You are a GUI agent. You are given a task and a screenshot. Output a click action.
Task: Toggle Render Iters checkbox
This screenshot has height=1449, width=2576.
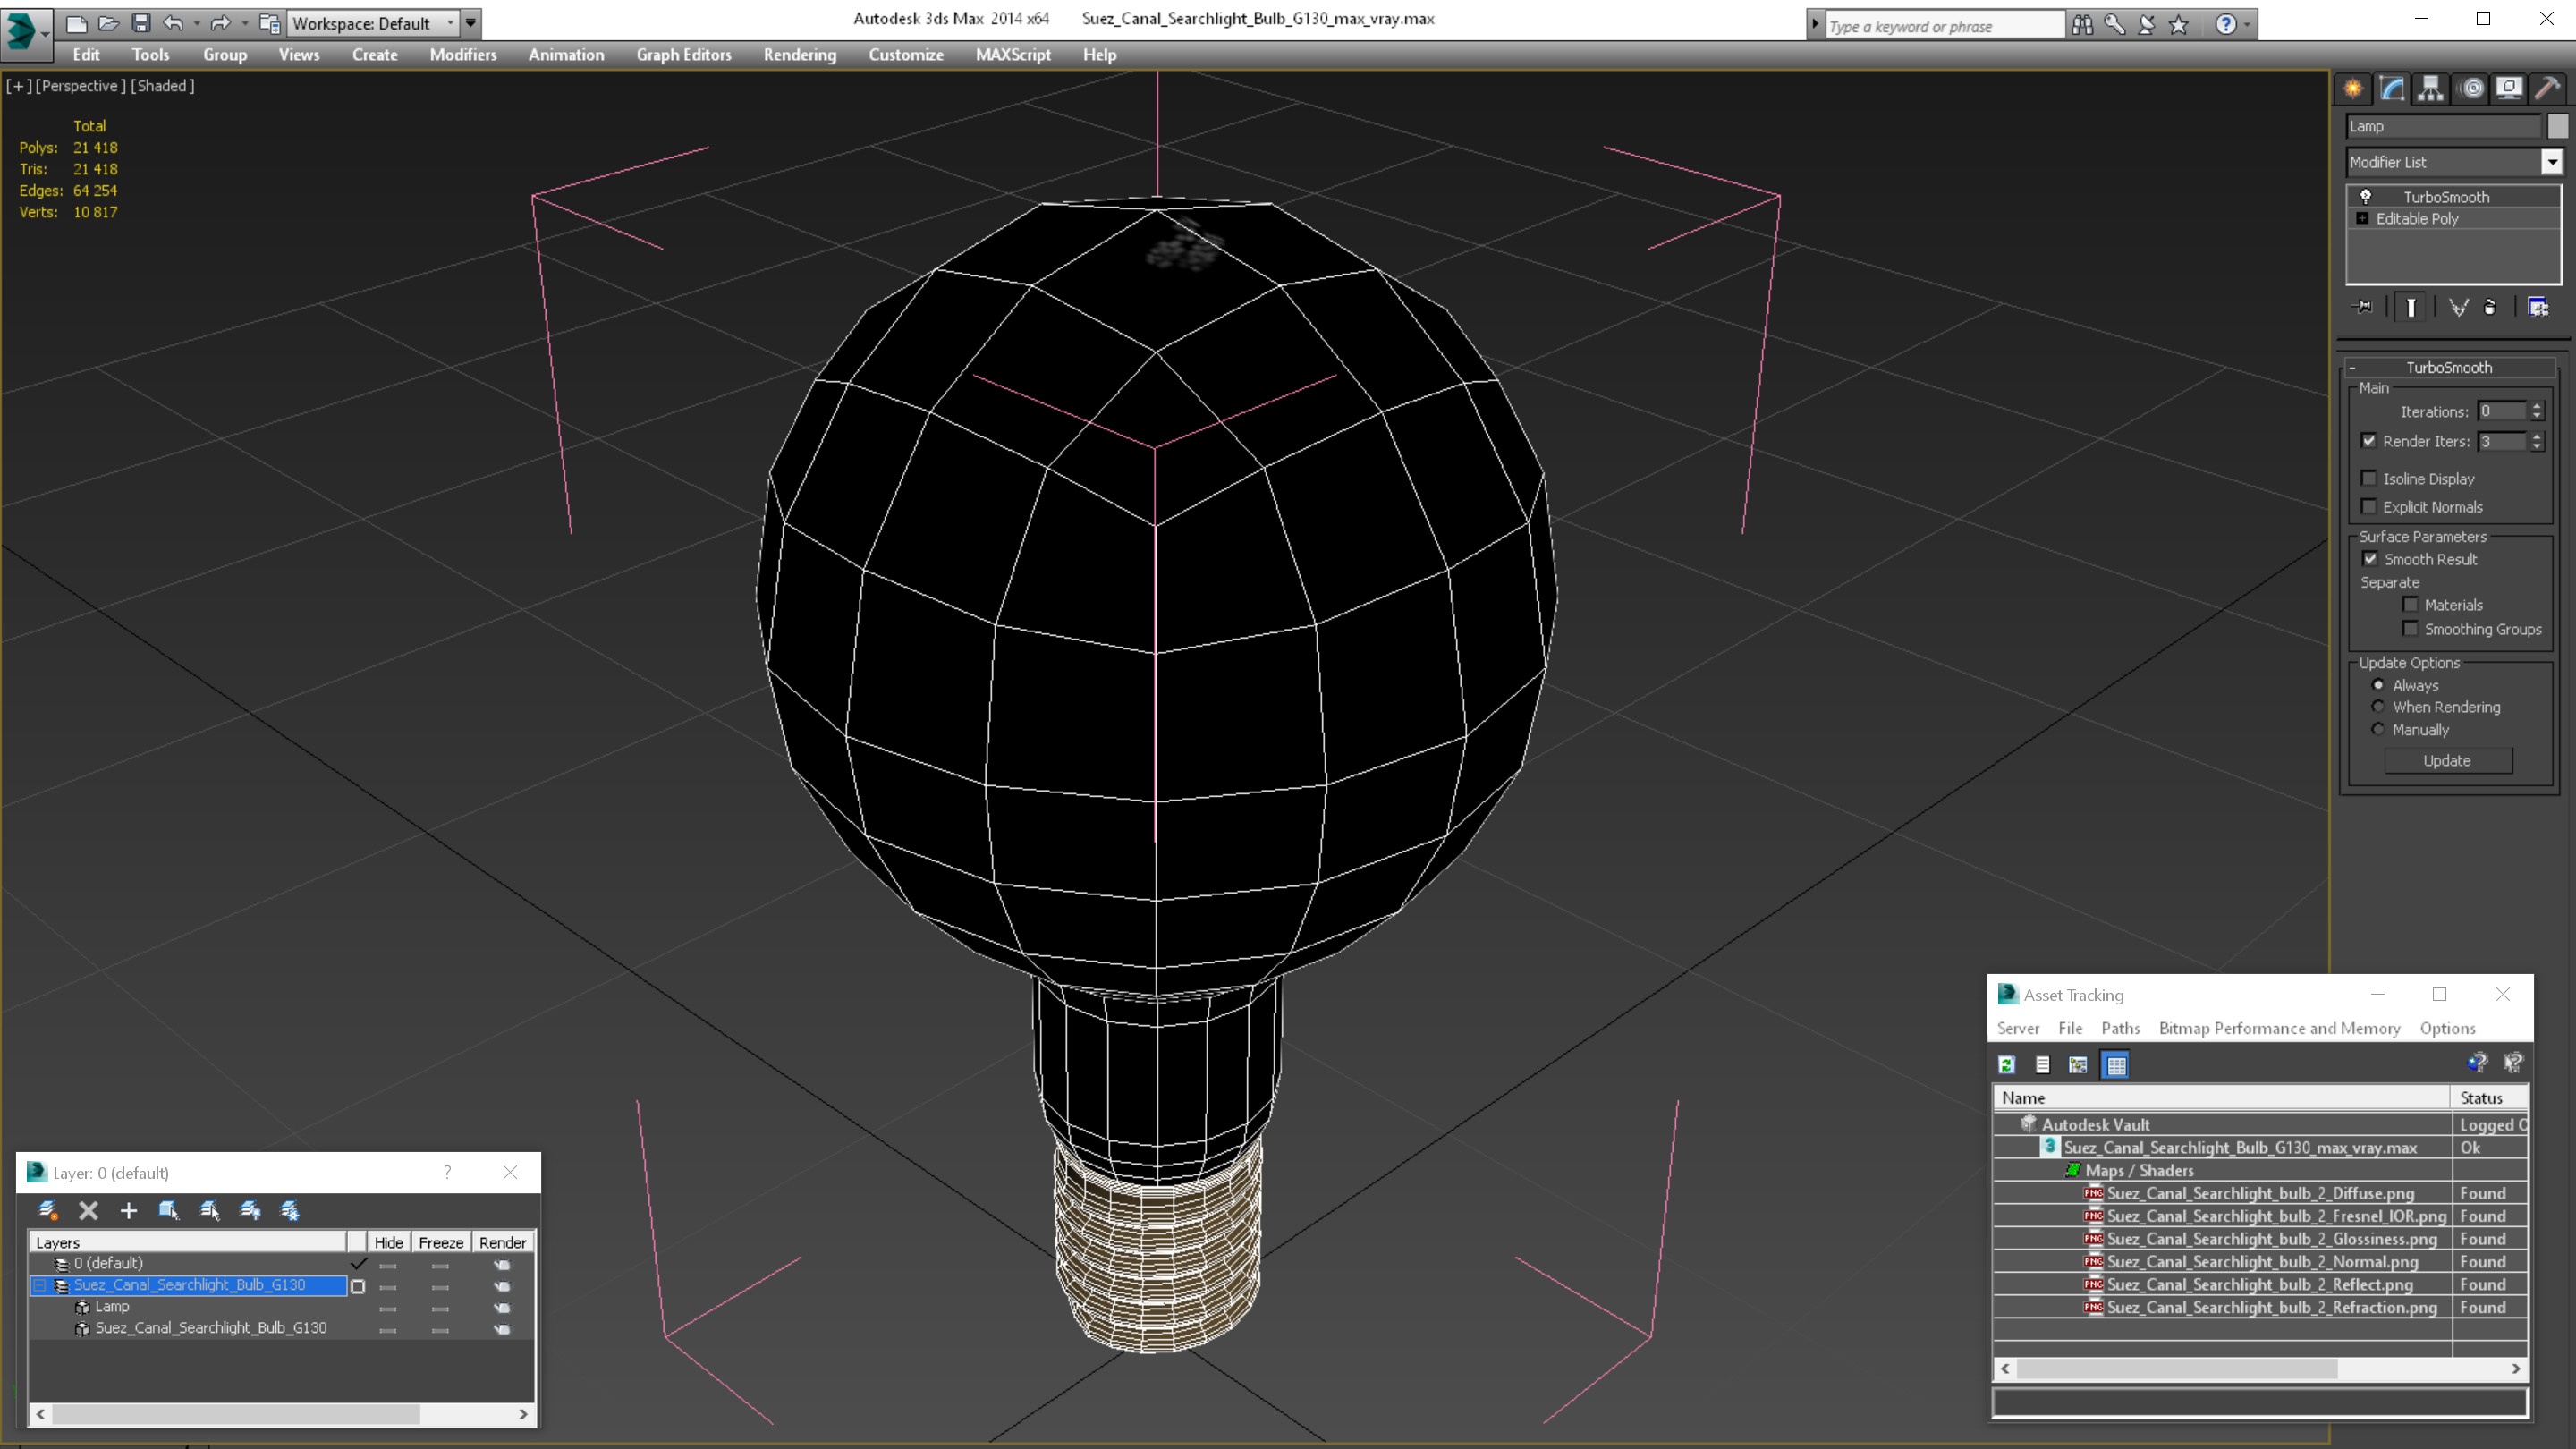[x=2369, y=441]
